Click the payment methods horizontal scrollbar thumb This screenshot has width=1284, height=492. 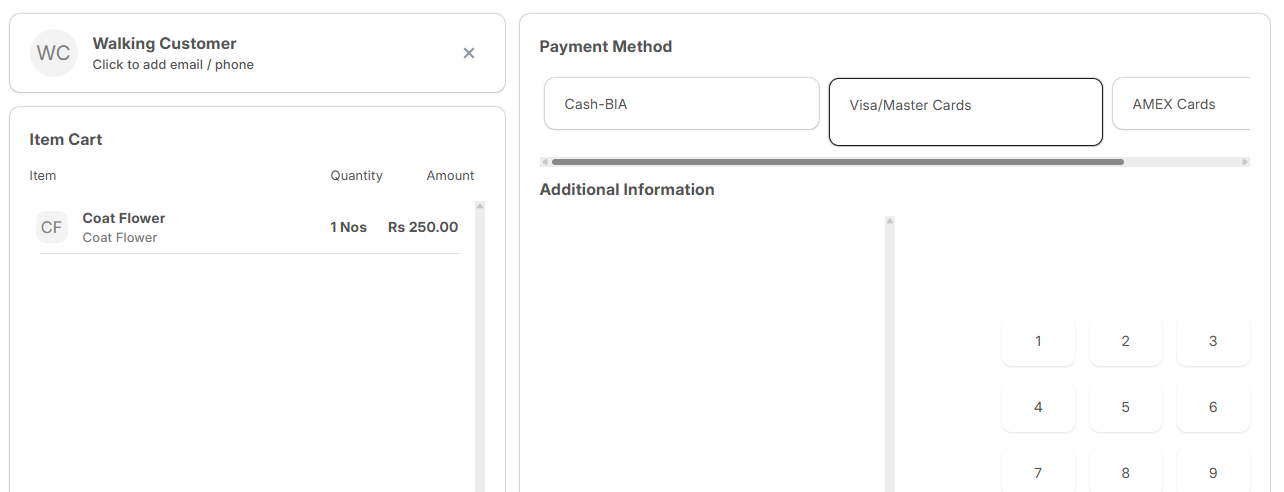click(838, 162)
